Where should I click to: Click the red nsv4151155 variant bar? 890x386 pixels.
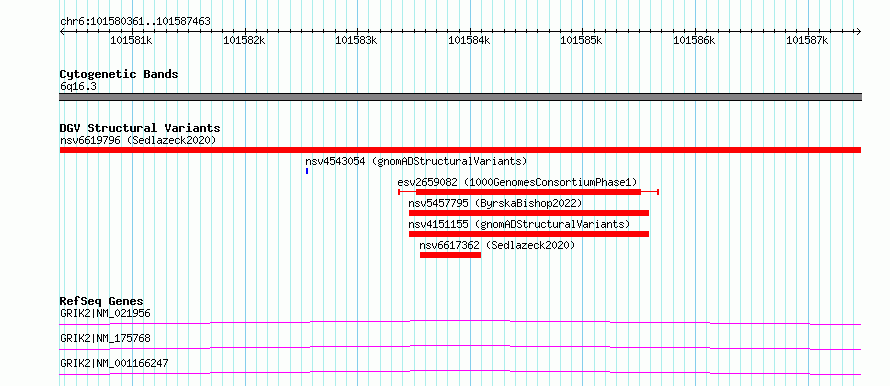528,234
